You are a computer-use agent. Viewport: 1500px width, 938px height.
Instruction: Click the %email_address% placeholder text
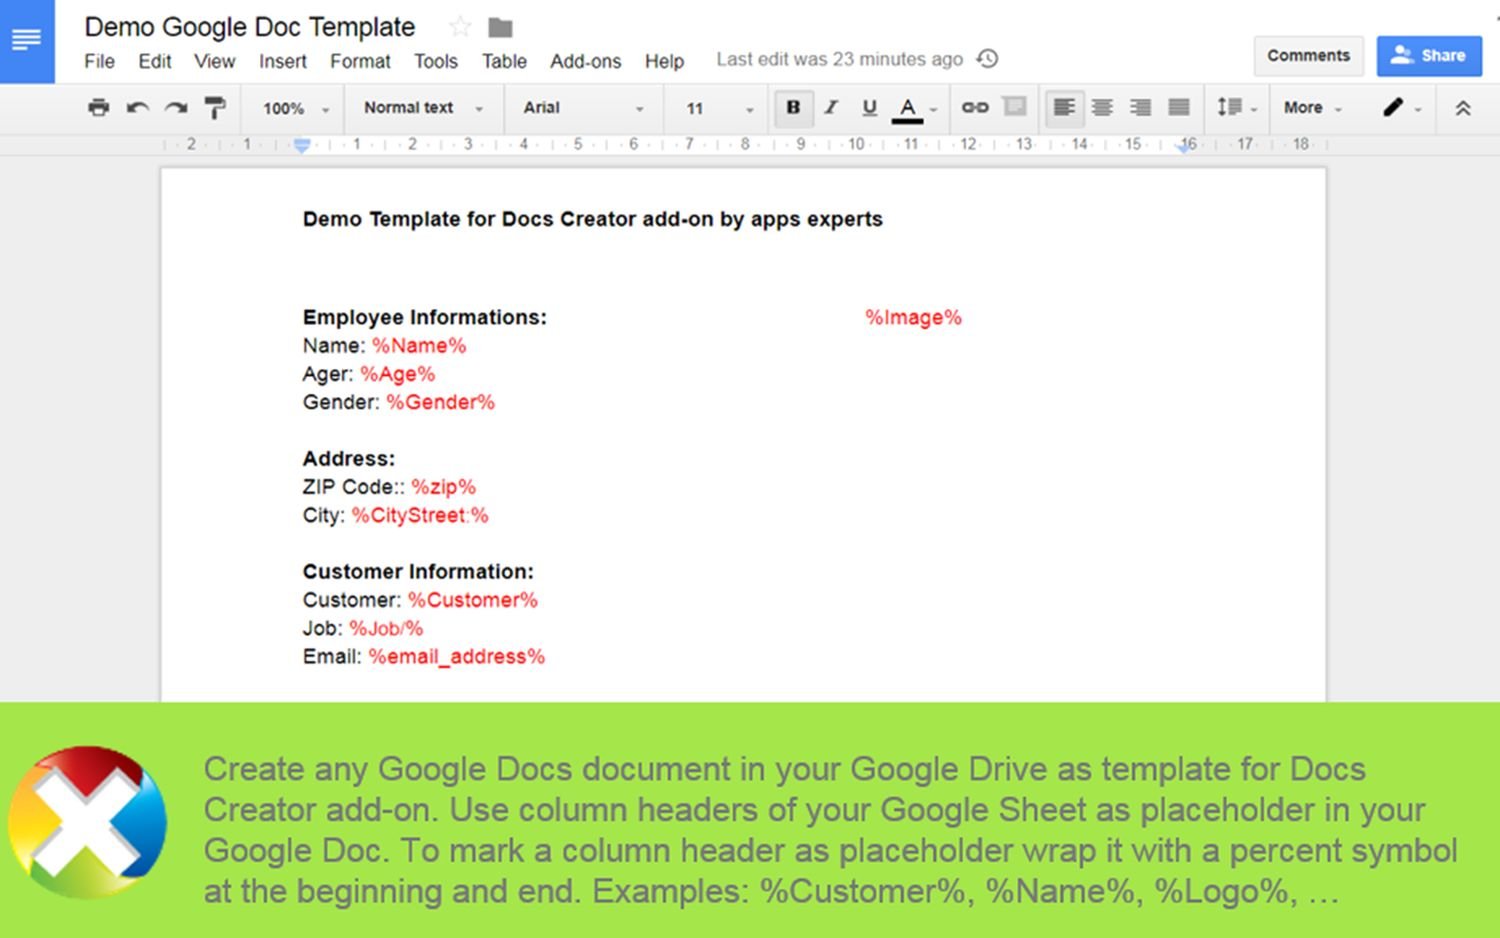click(x=456, y=657)
